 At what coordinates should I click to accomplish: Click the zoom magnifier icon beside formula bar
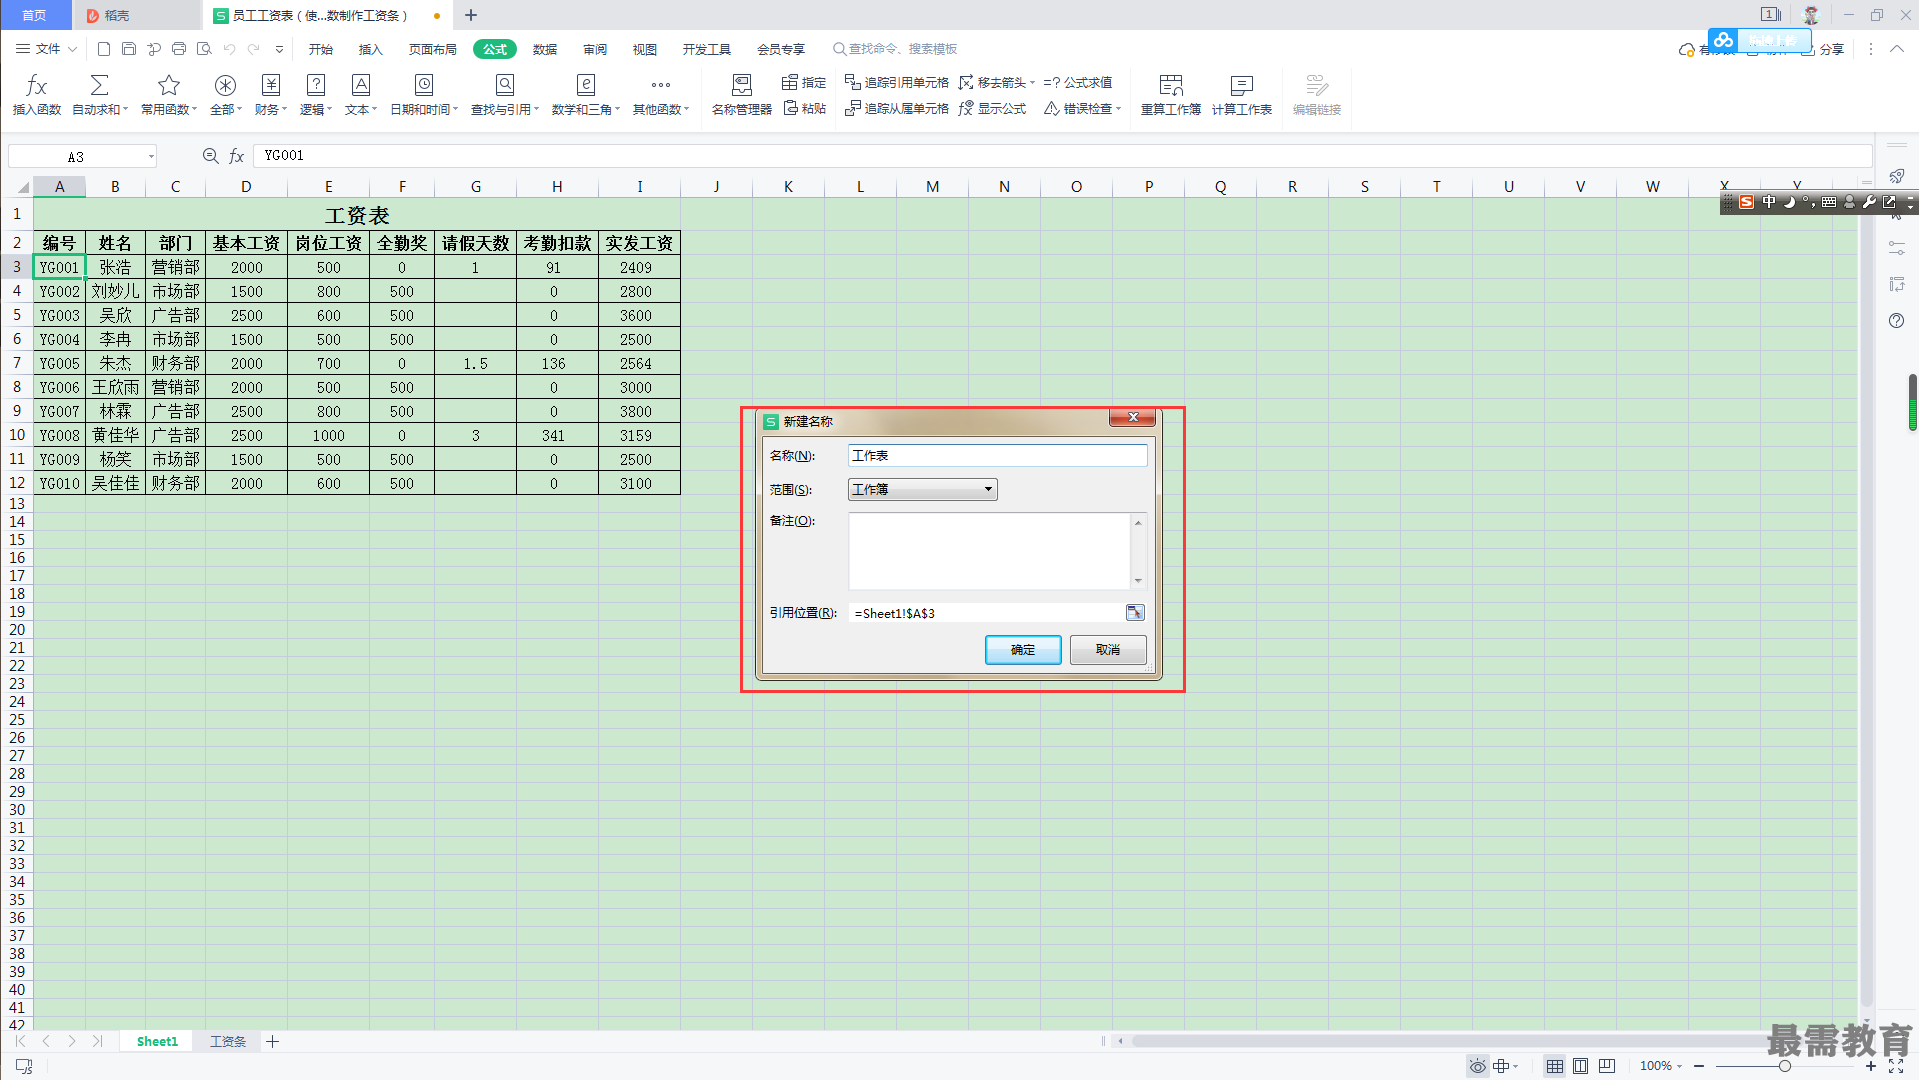210,156
